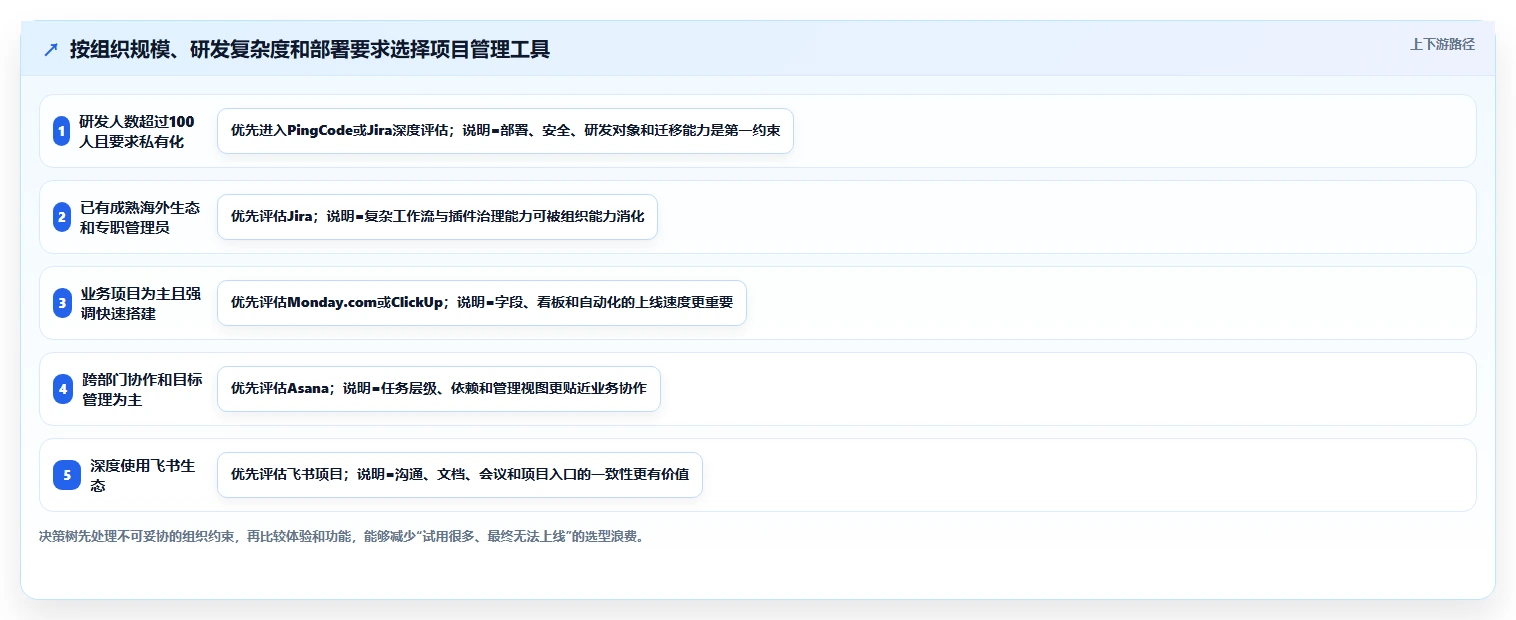Click the heading 按组织规模、研发复杂度和部署要求选择项目管理工具

tap(310, 49)
